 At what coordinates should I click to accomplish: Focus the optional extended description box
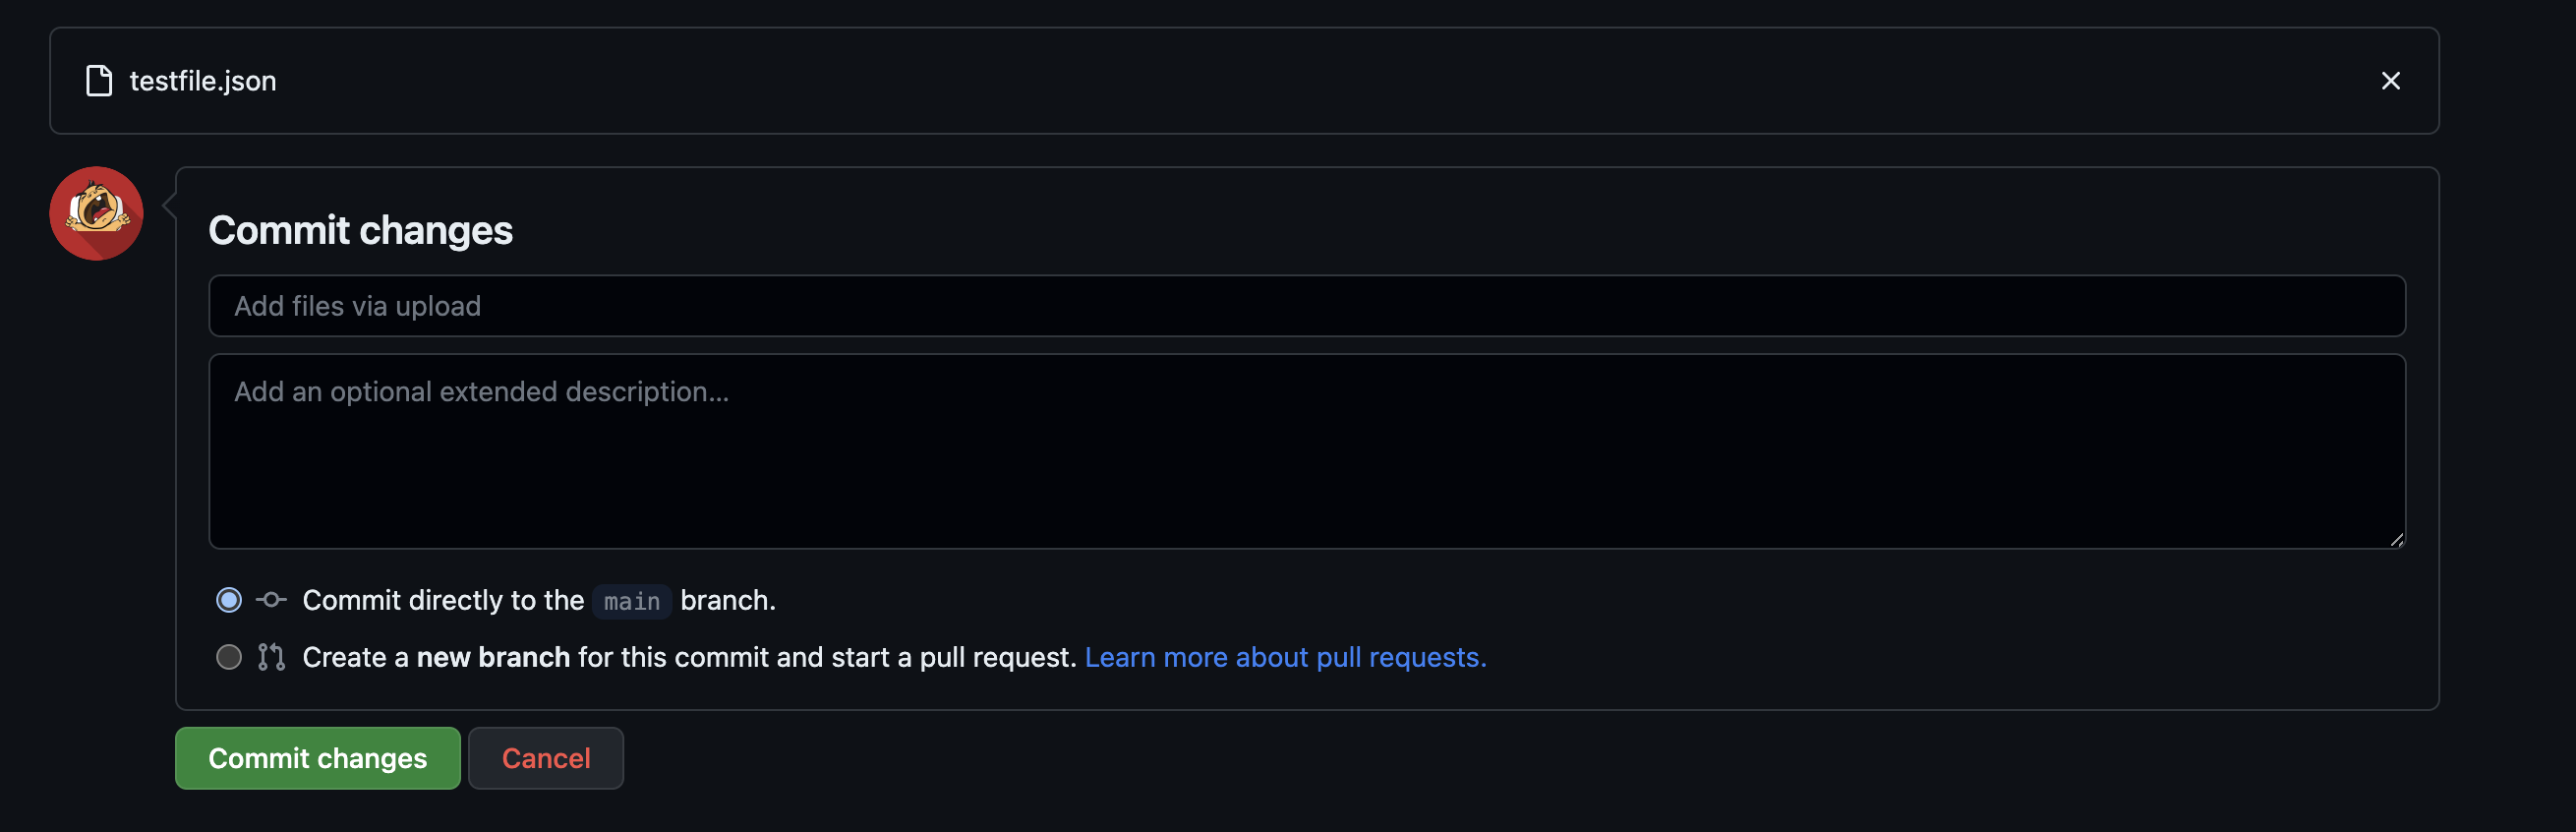click(1306, 451)
